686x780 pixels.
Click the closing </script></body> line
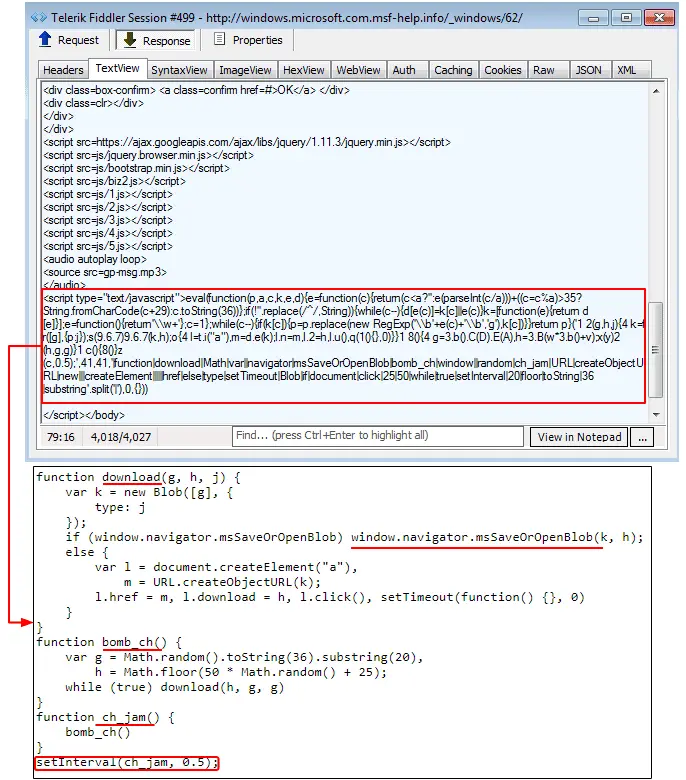[x=84, y=415]
